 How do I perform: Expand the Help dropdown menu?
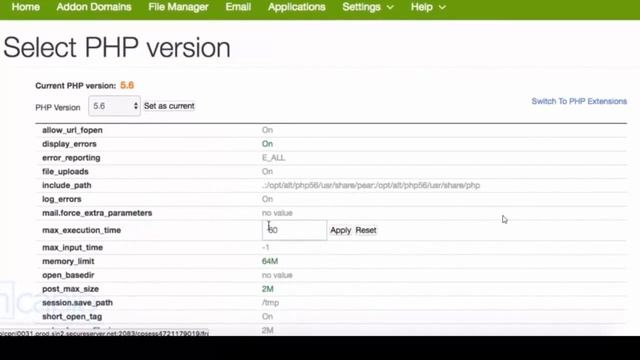pos(428,7)
